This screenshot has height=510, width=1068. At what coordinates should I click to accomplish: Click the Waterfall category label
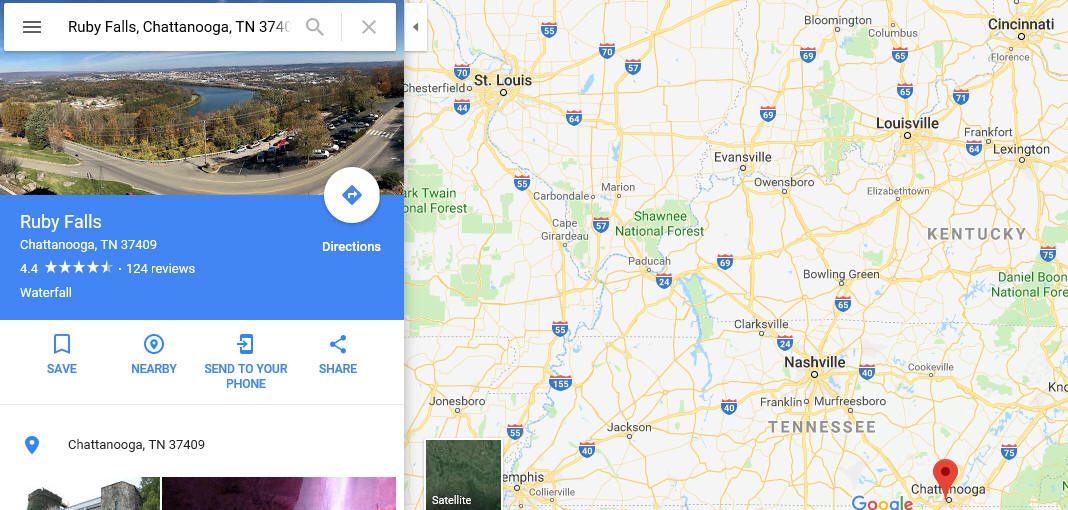coord(46,293)
